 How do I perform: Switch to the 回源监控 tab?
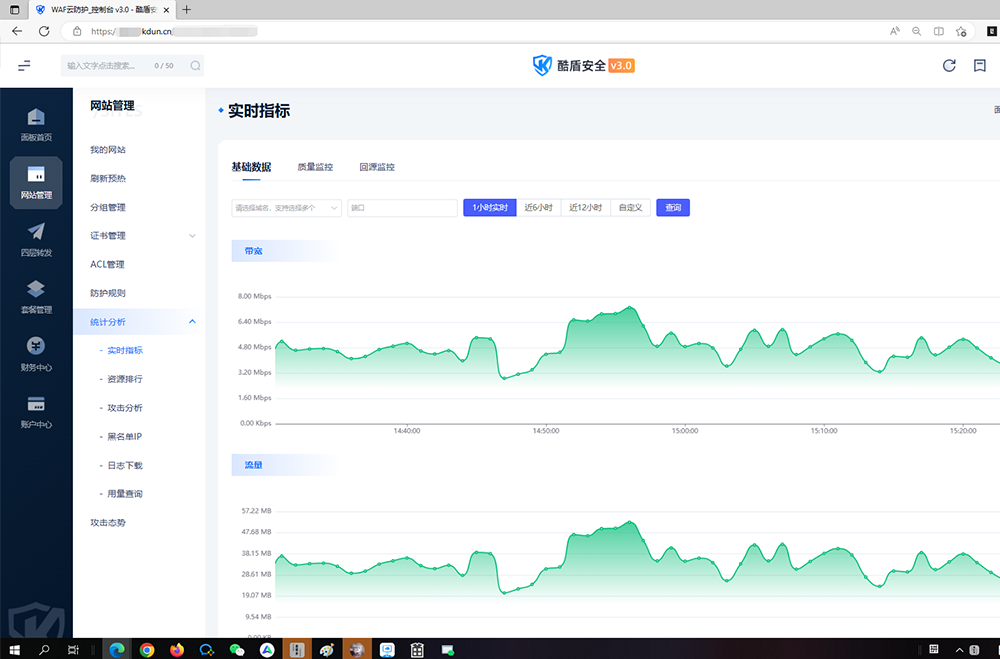[377, 167]
